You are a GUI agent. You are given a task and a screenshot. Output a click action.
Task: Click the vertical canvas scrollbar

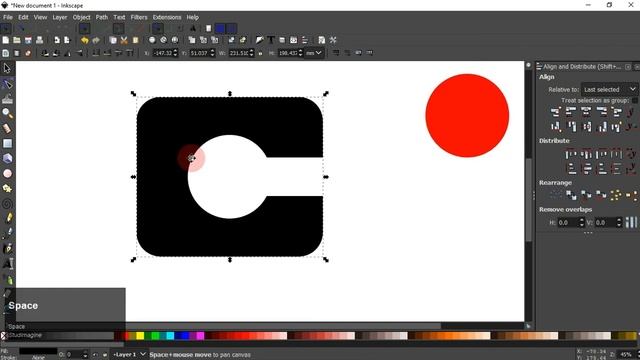click(x=529, y=200)
